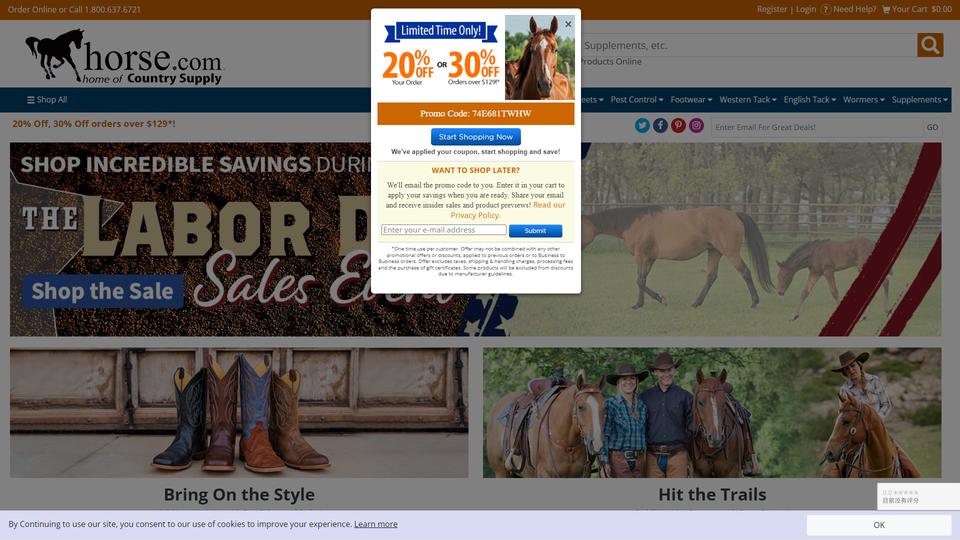Open the Facebook social icon
Screen dimensions: 960x540
tap(660, 126)
